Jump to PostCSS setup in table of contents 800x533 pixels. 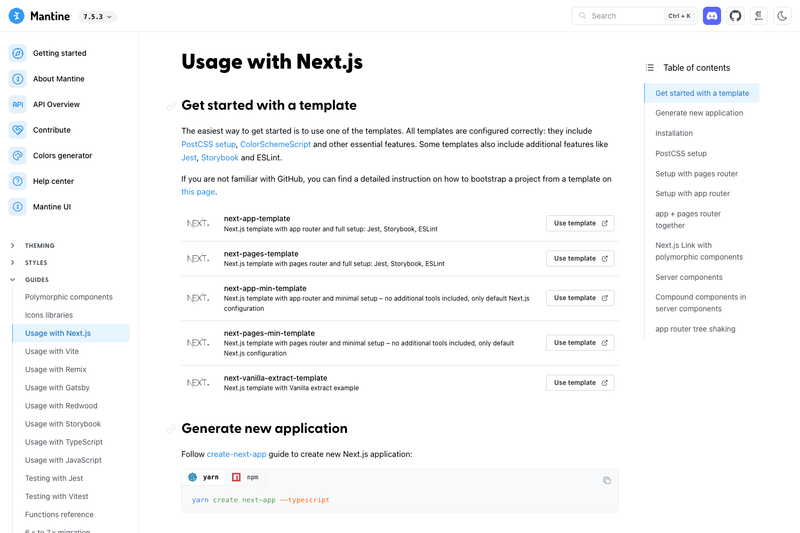pyautogui.click(x=681, y=154)
